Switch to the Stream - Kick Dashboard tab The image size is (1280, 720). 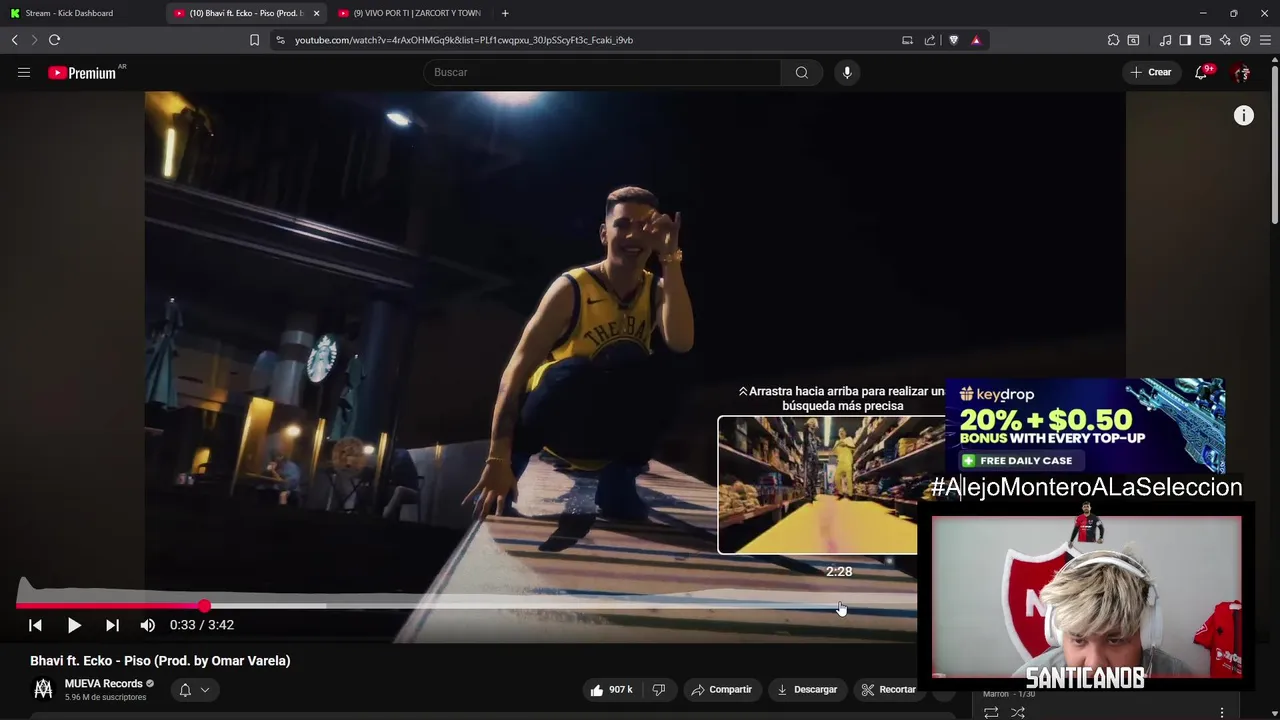(80, 13)
